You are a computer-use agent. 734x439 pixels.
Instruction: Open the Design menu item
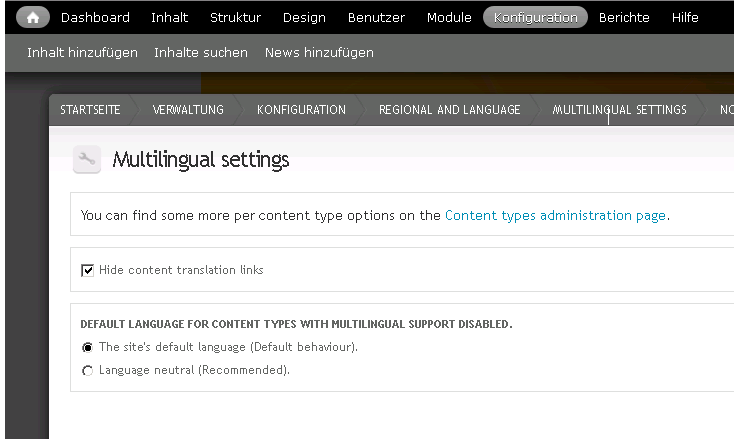coord(304,17)
